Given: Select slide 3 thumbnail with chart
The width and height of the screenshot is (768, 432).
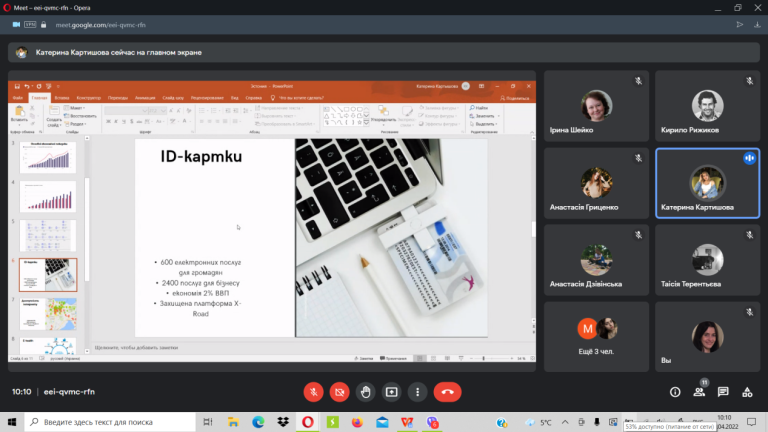Looking at the screenshot, I should pyautogui.click(x=48, y=157).
